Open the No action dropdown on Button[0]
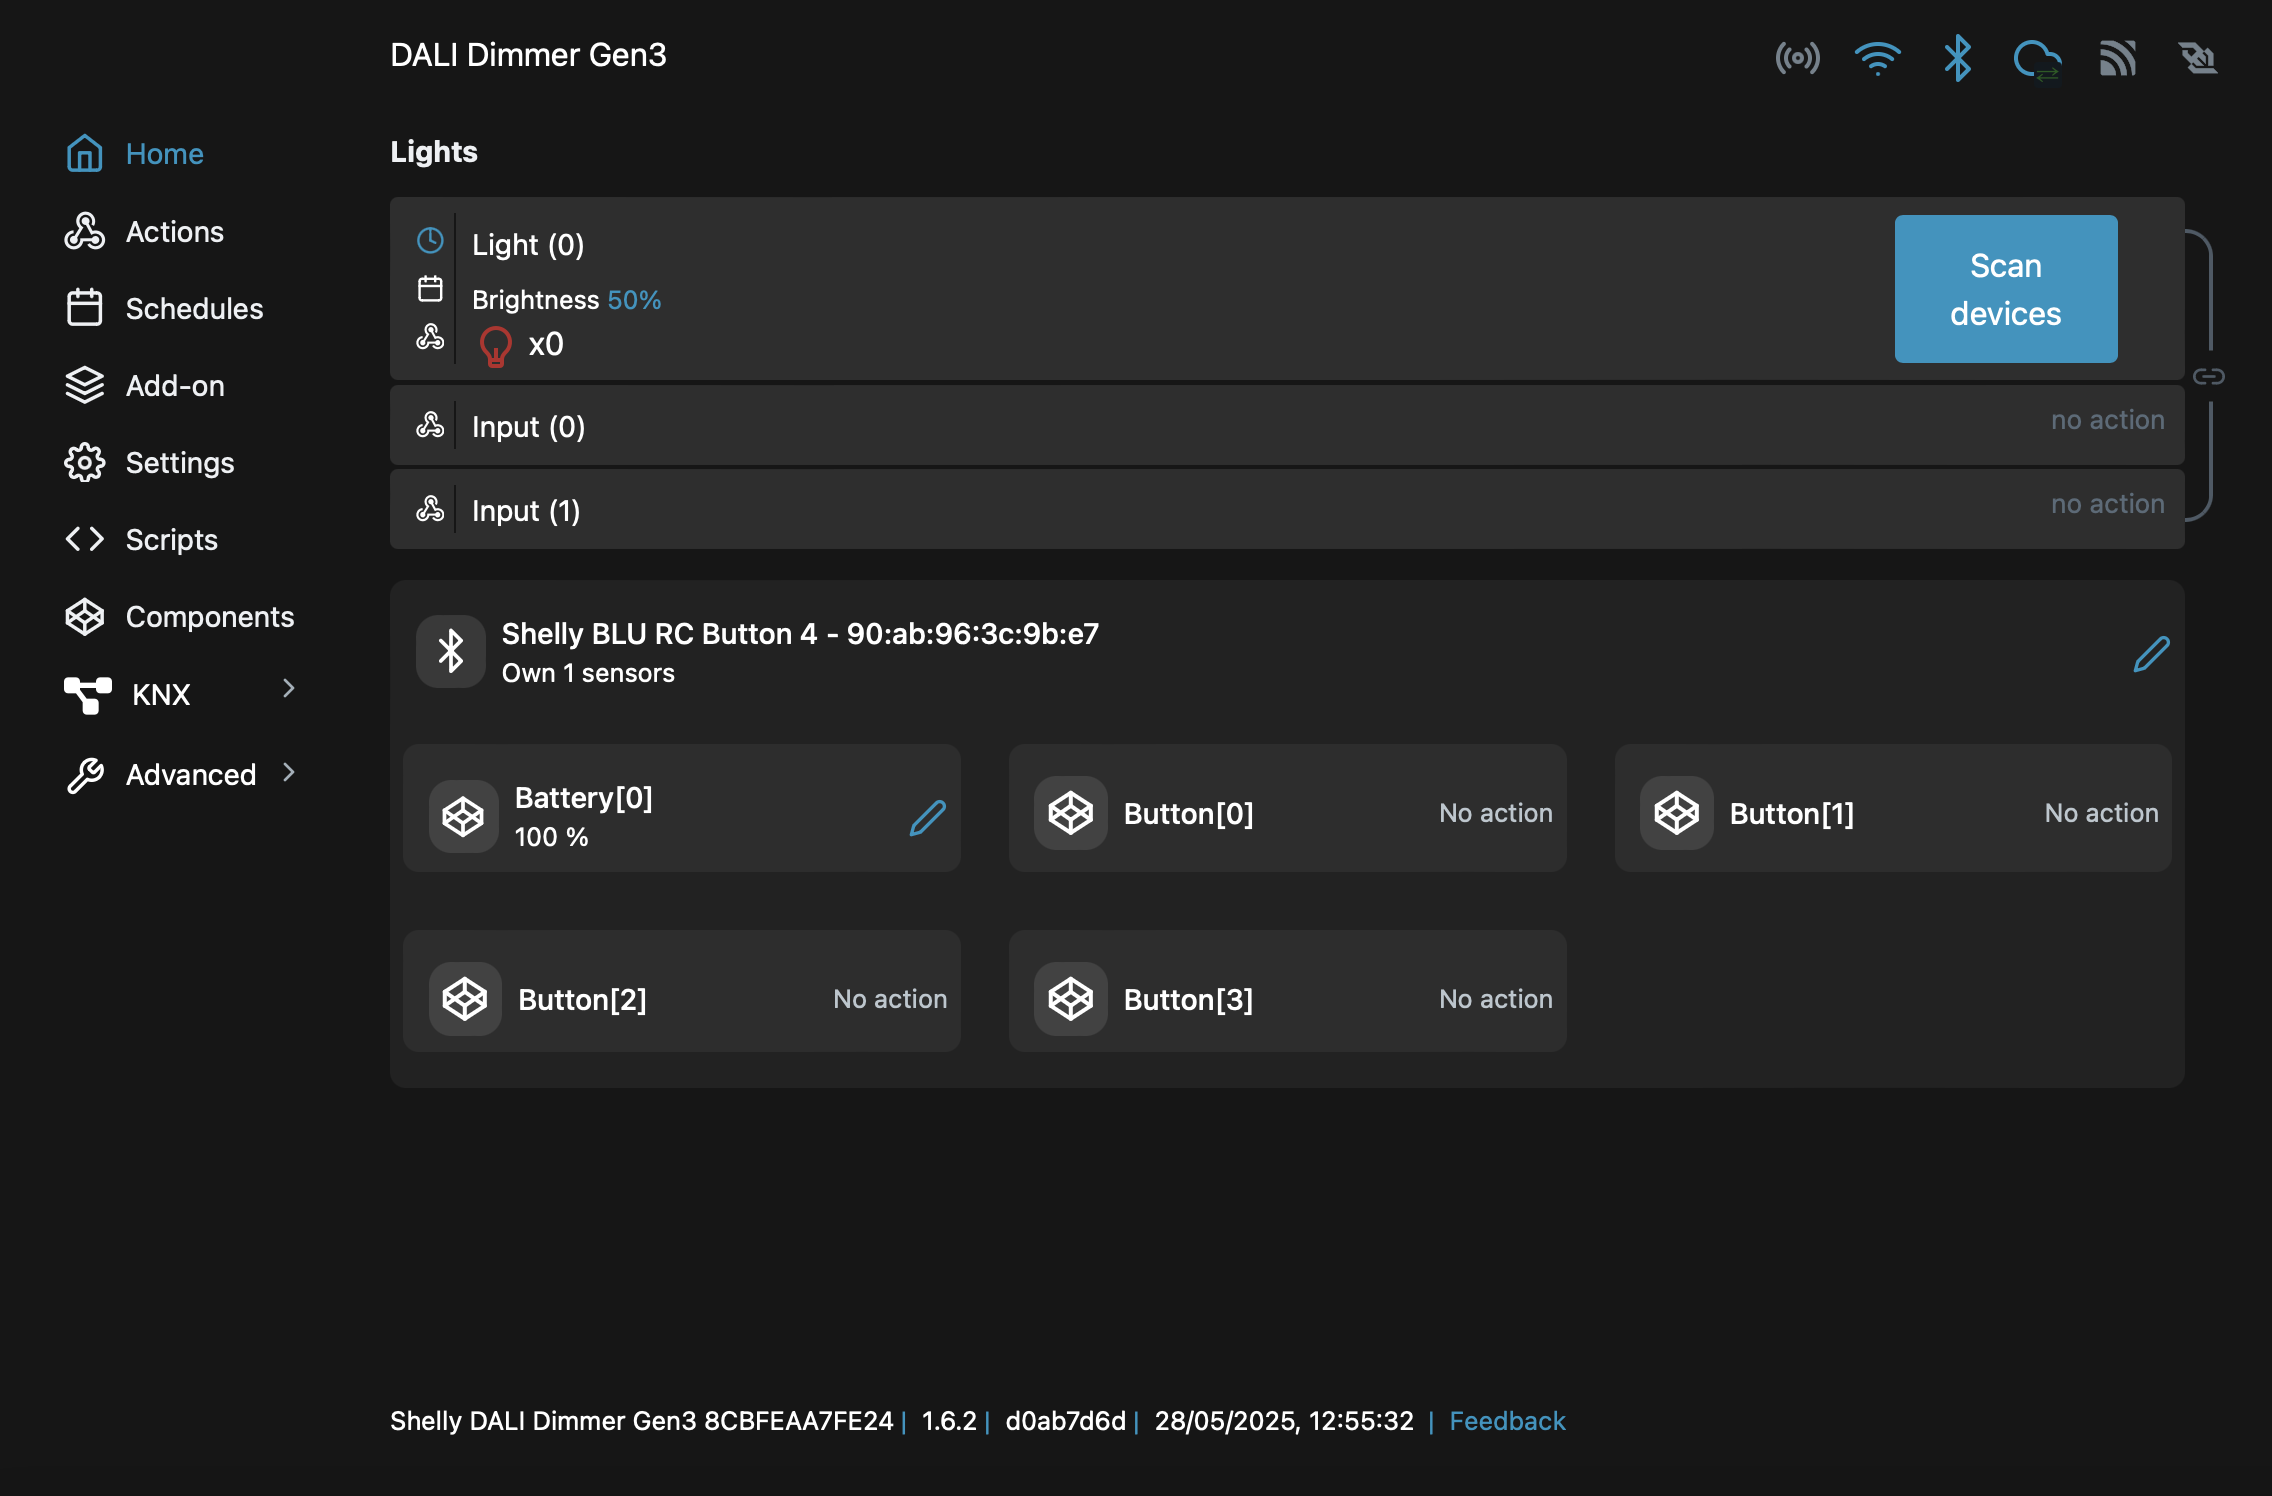Image resolution: width=2272 pixels, height=1496 pixels. tap(1493, 812)
